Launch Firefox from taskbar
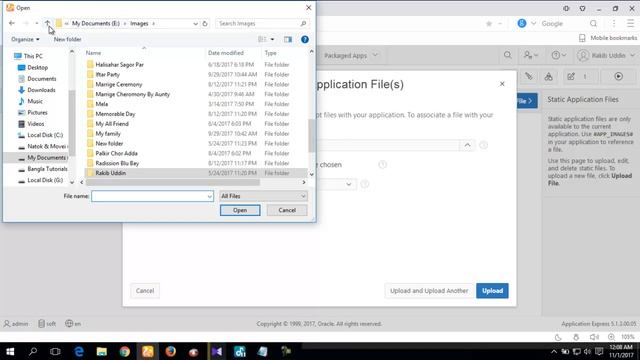The image size is (640, 360). coord(171,351)
